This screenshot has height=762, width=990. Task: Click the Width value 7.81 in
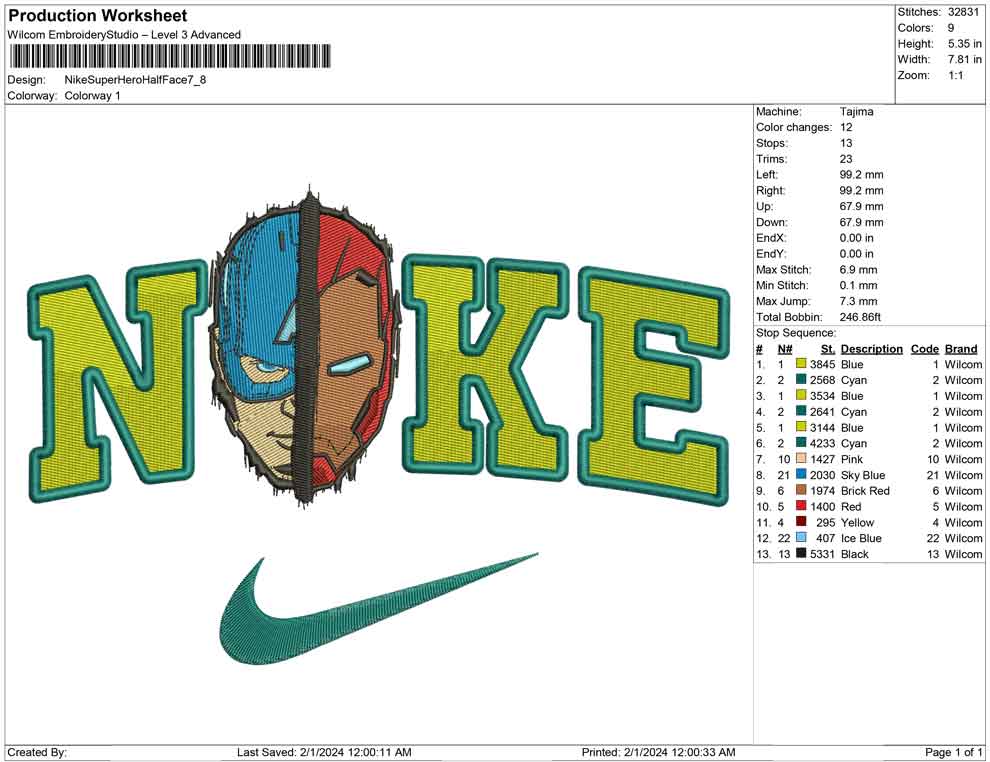tap(964, 59)
